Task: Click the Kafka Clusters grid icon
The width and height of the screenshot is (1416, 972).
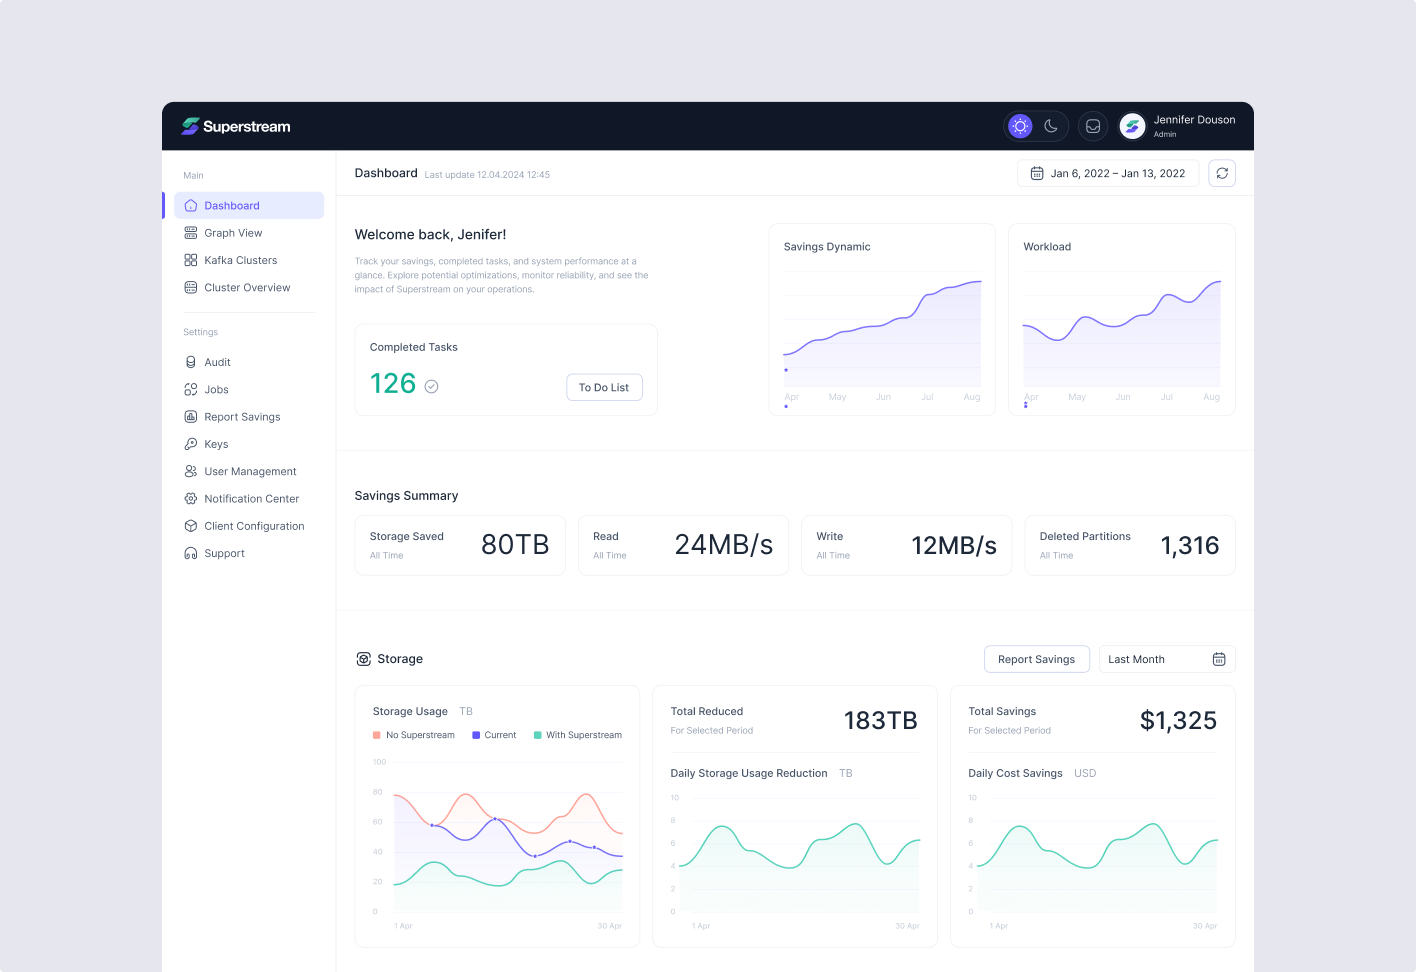Action: pos(191,260)
